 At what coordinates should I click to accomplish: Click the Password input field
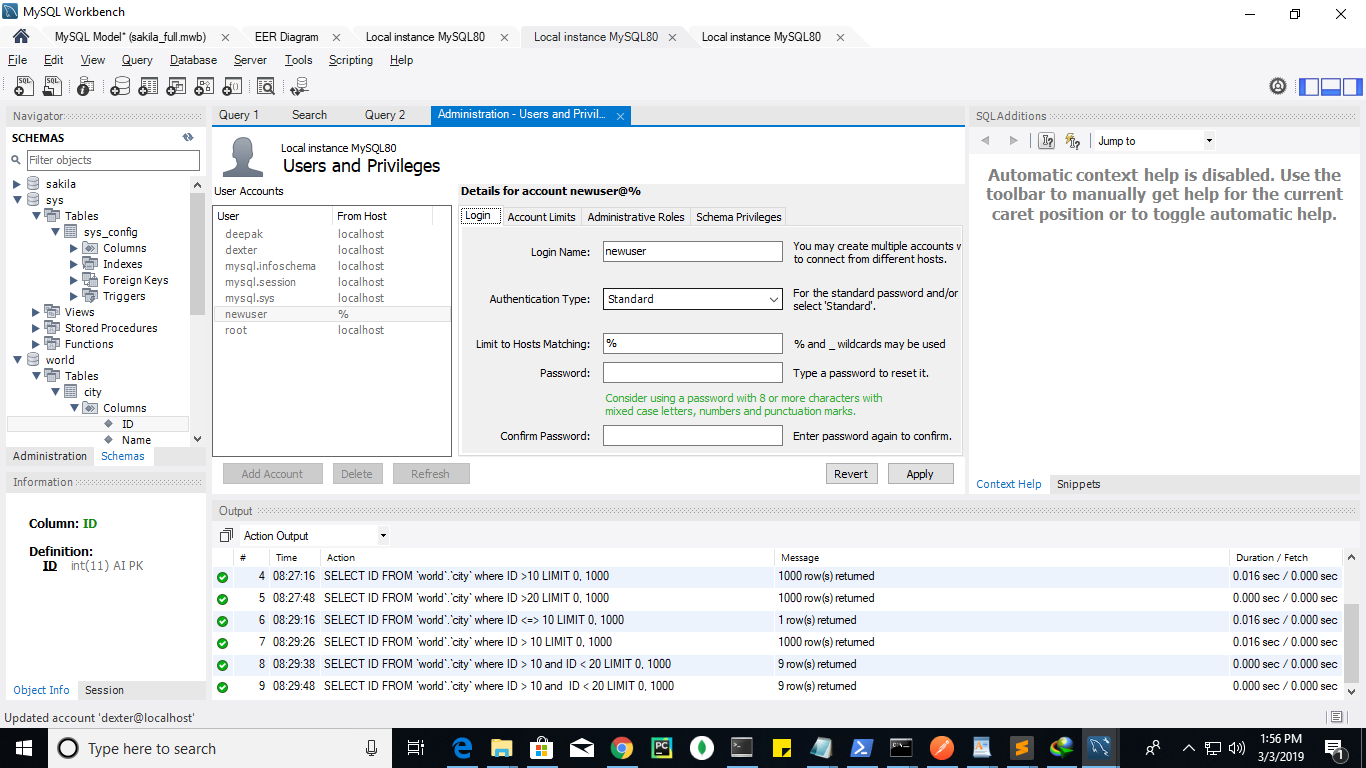click(692, 373)
